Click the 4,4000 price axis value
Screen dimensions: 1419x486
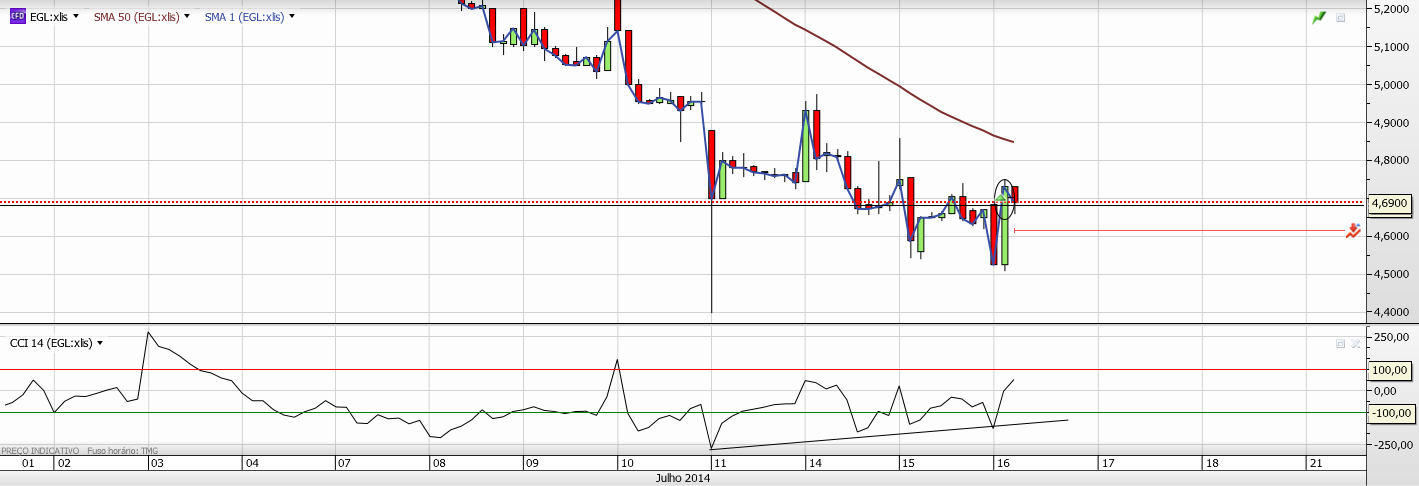1392,312
